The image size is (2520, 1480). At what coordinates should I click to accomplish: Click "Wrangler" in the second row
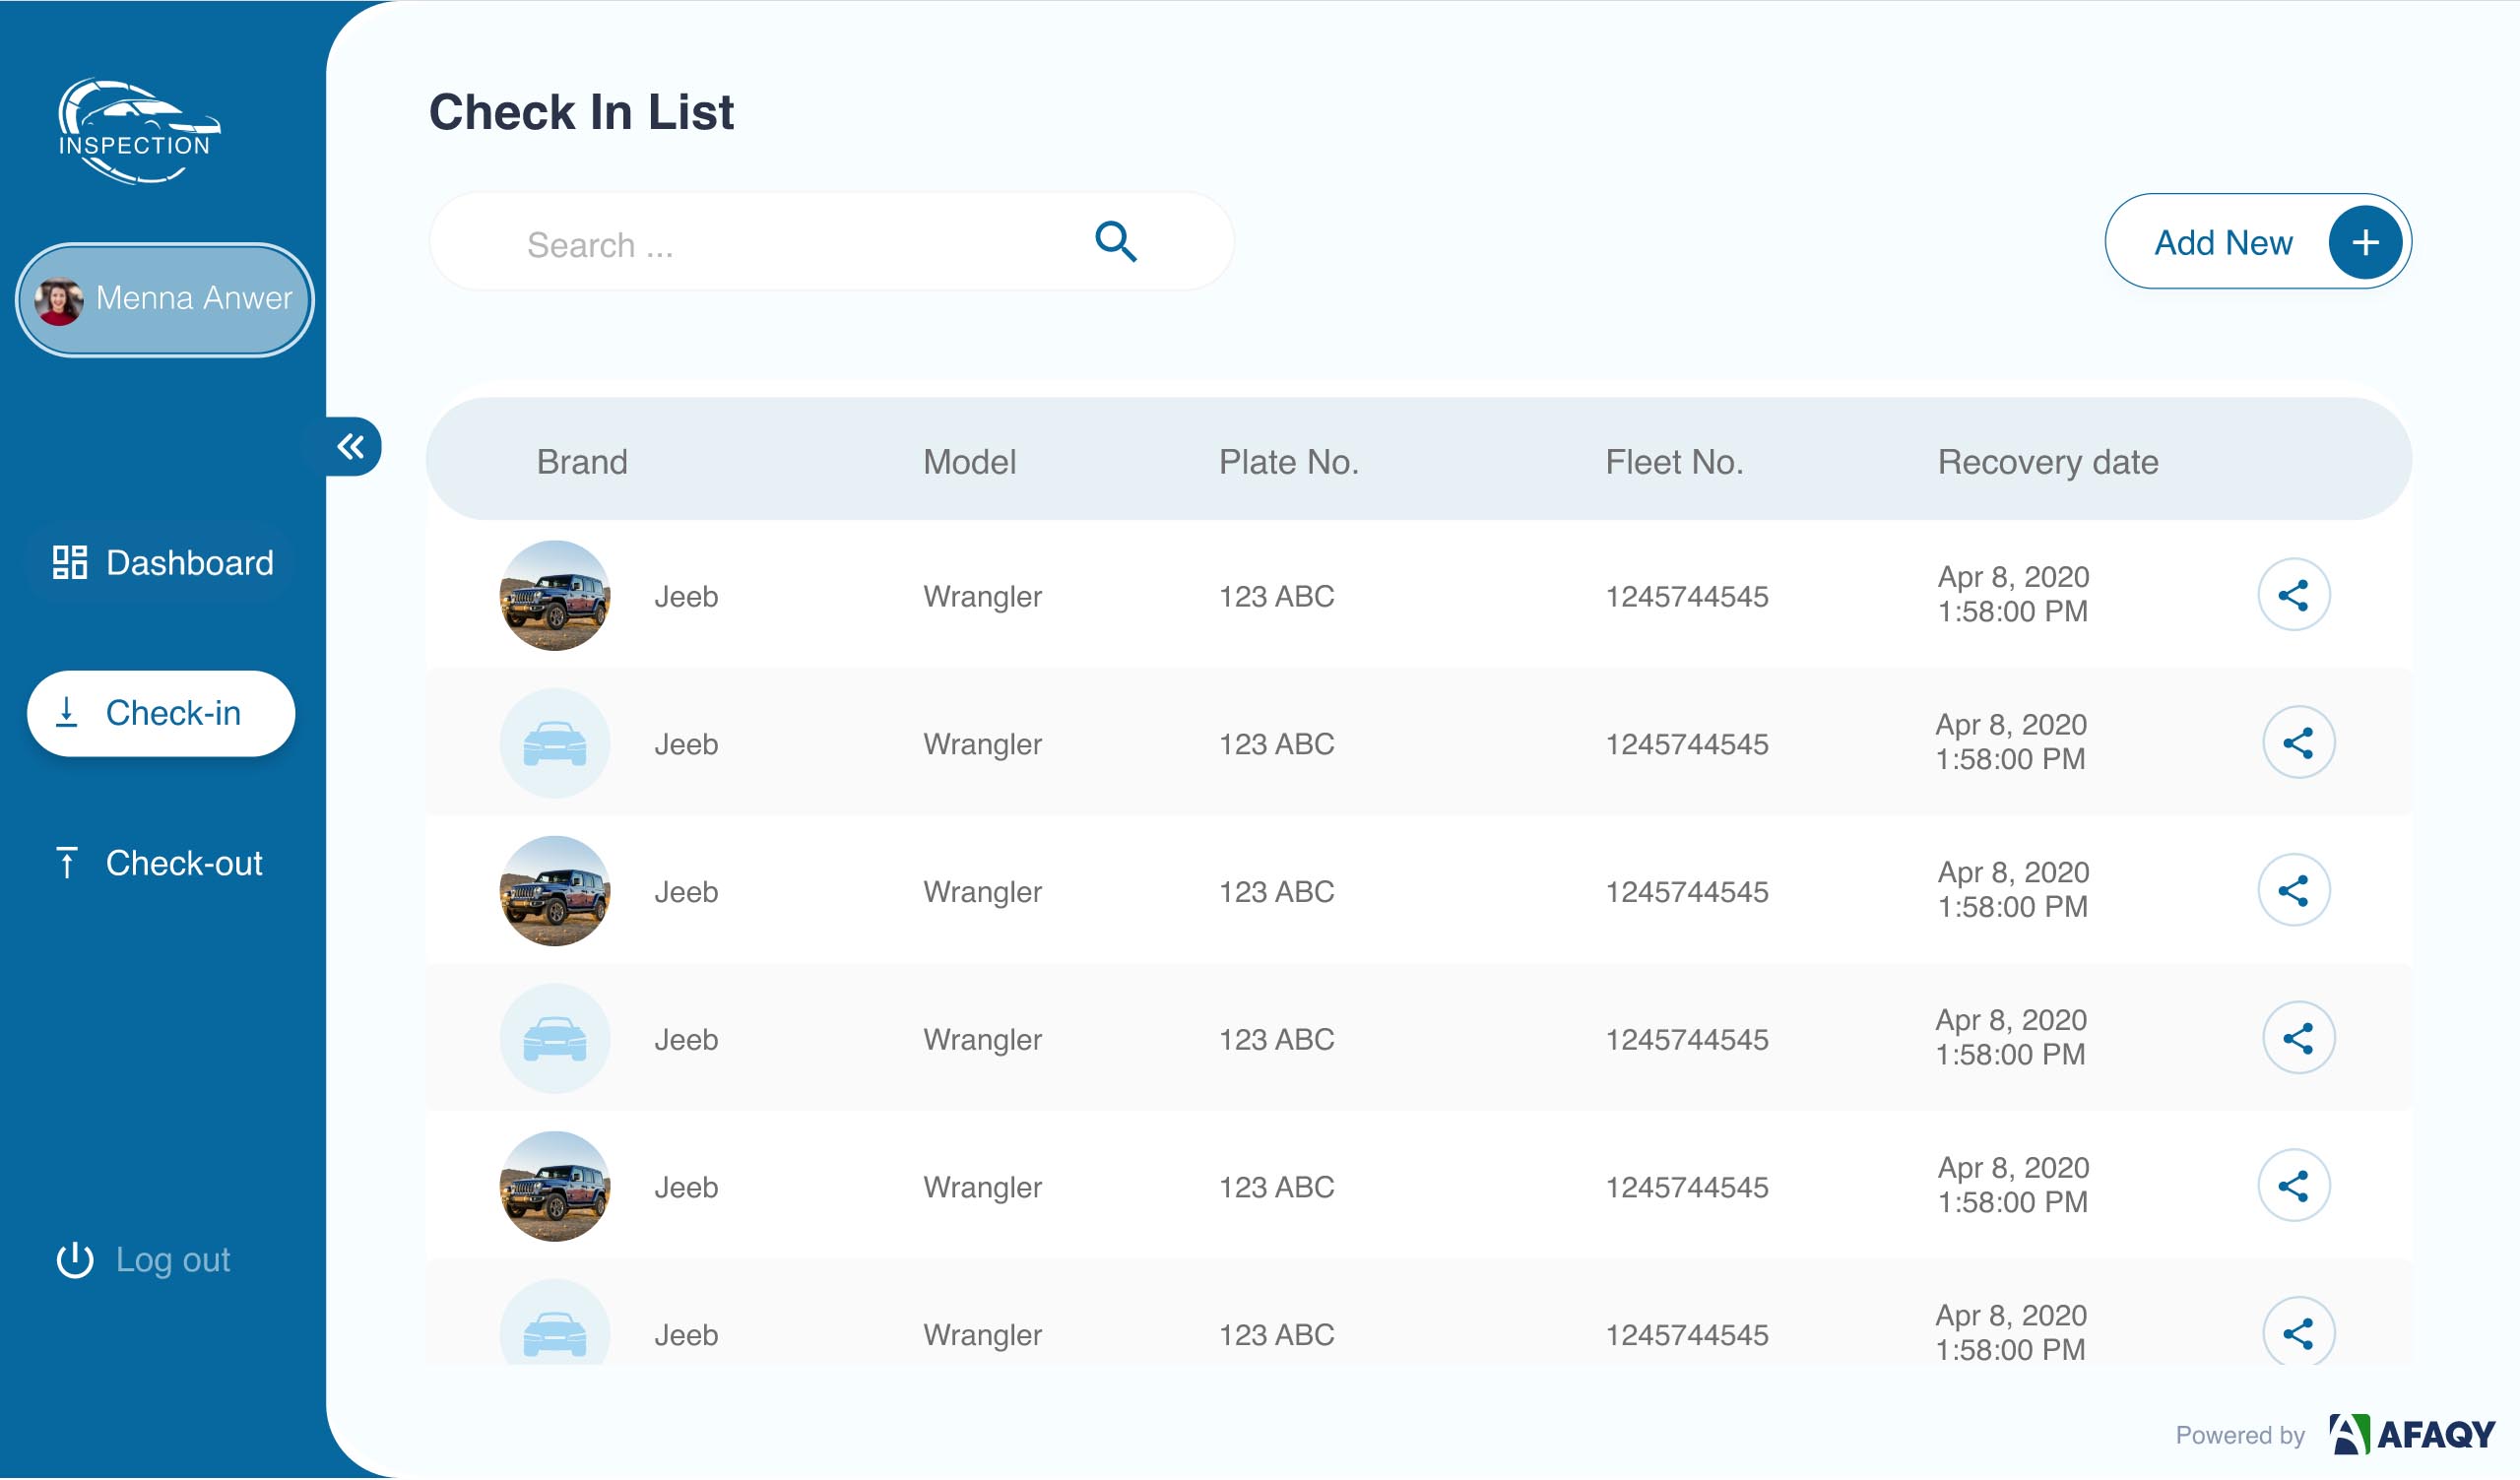(983, 745)
